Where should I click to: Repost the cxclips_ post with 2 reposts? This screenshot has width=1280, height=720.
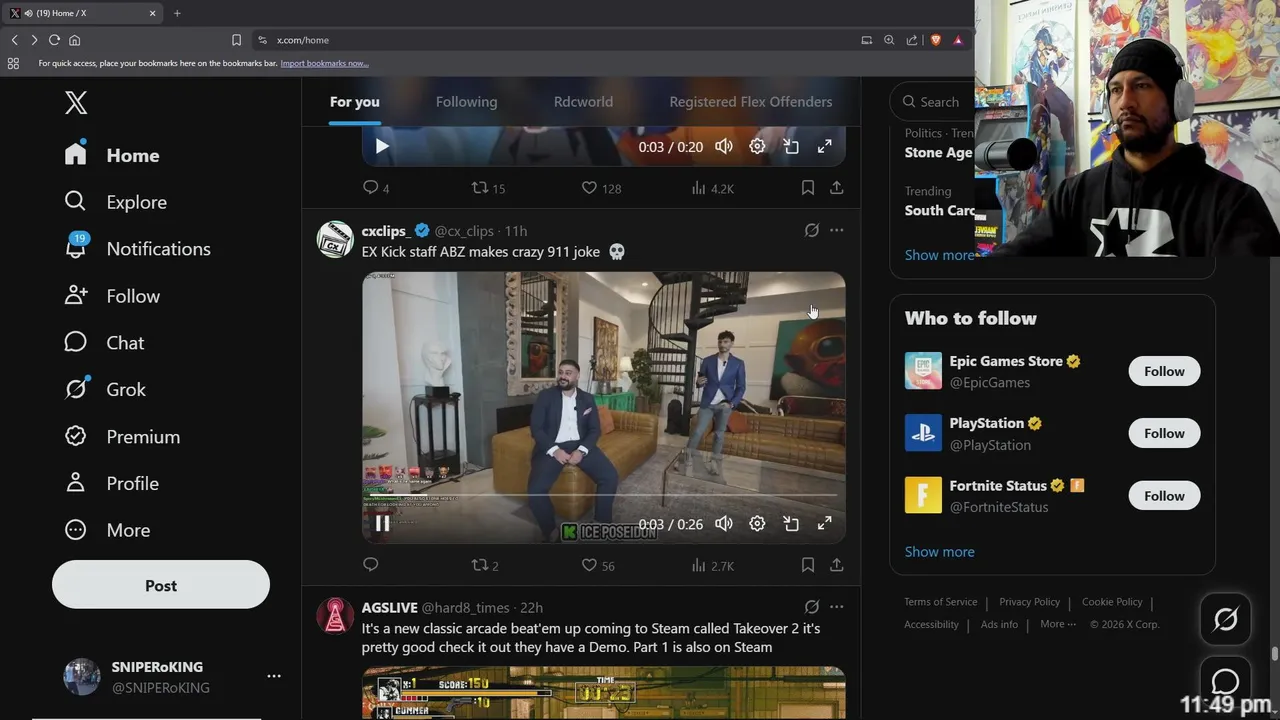pyautogui.click(x=485, y=565)
